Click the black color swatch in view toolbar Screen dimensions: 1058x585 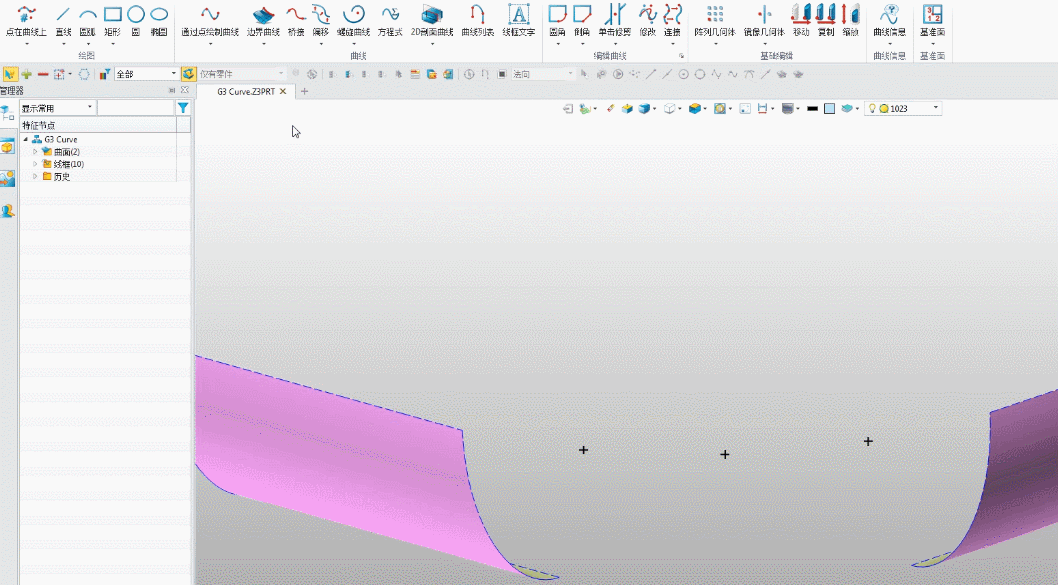coord(812,108)
